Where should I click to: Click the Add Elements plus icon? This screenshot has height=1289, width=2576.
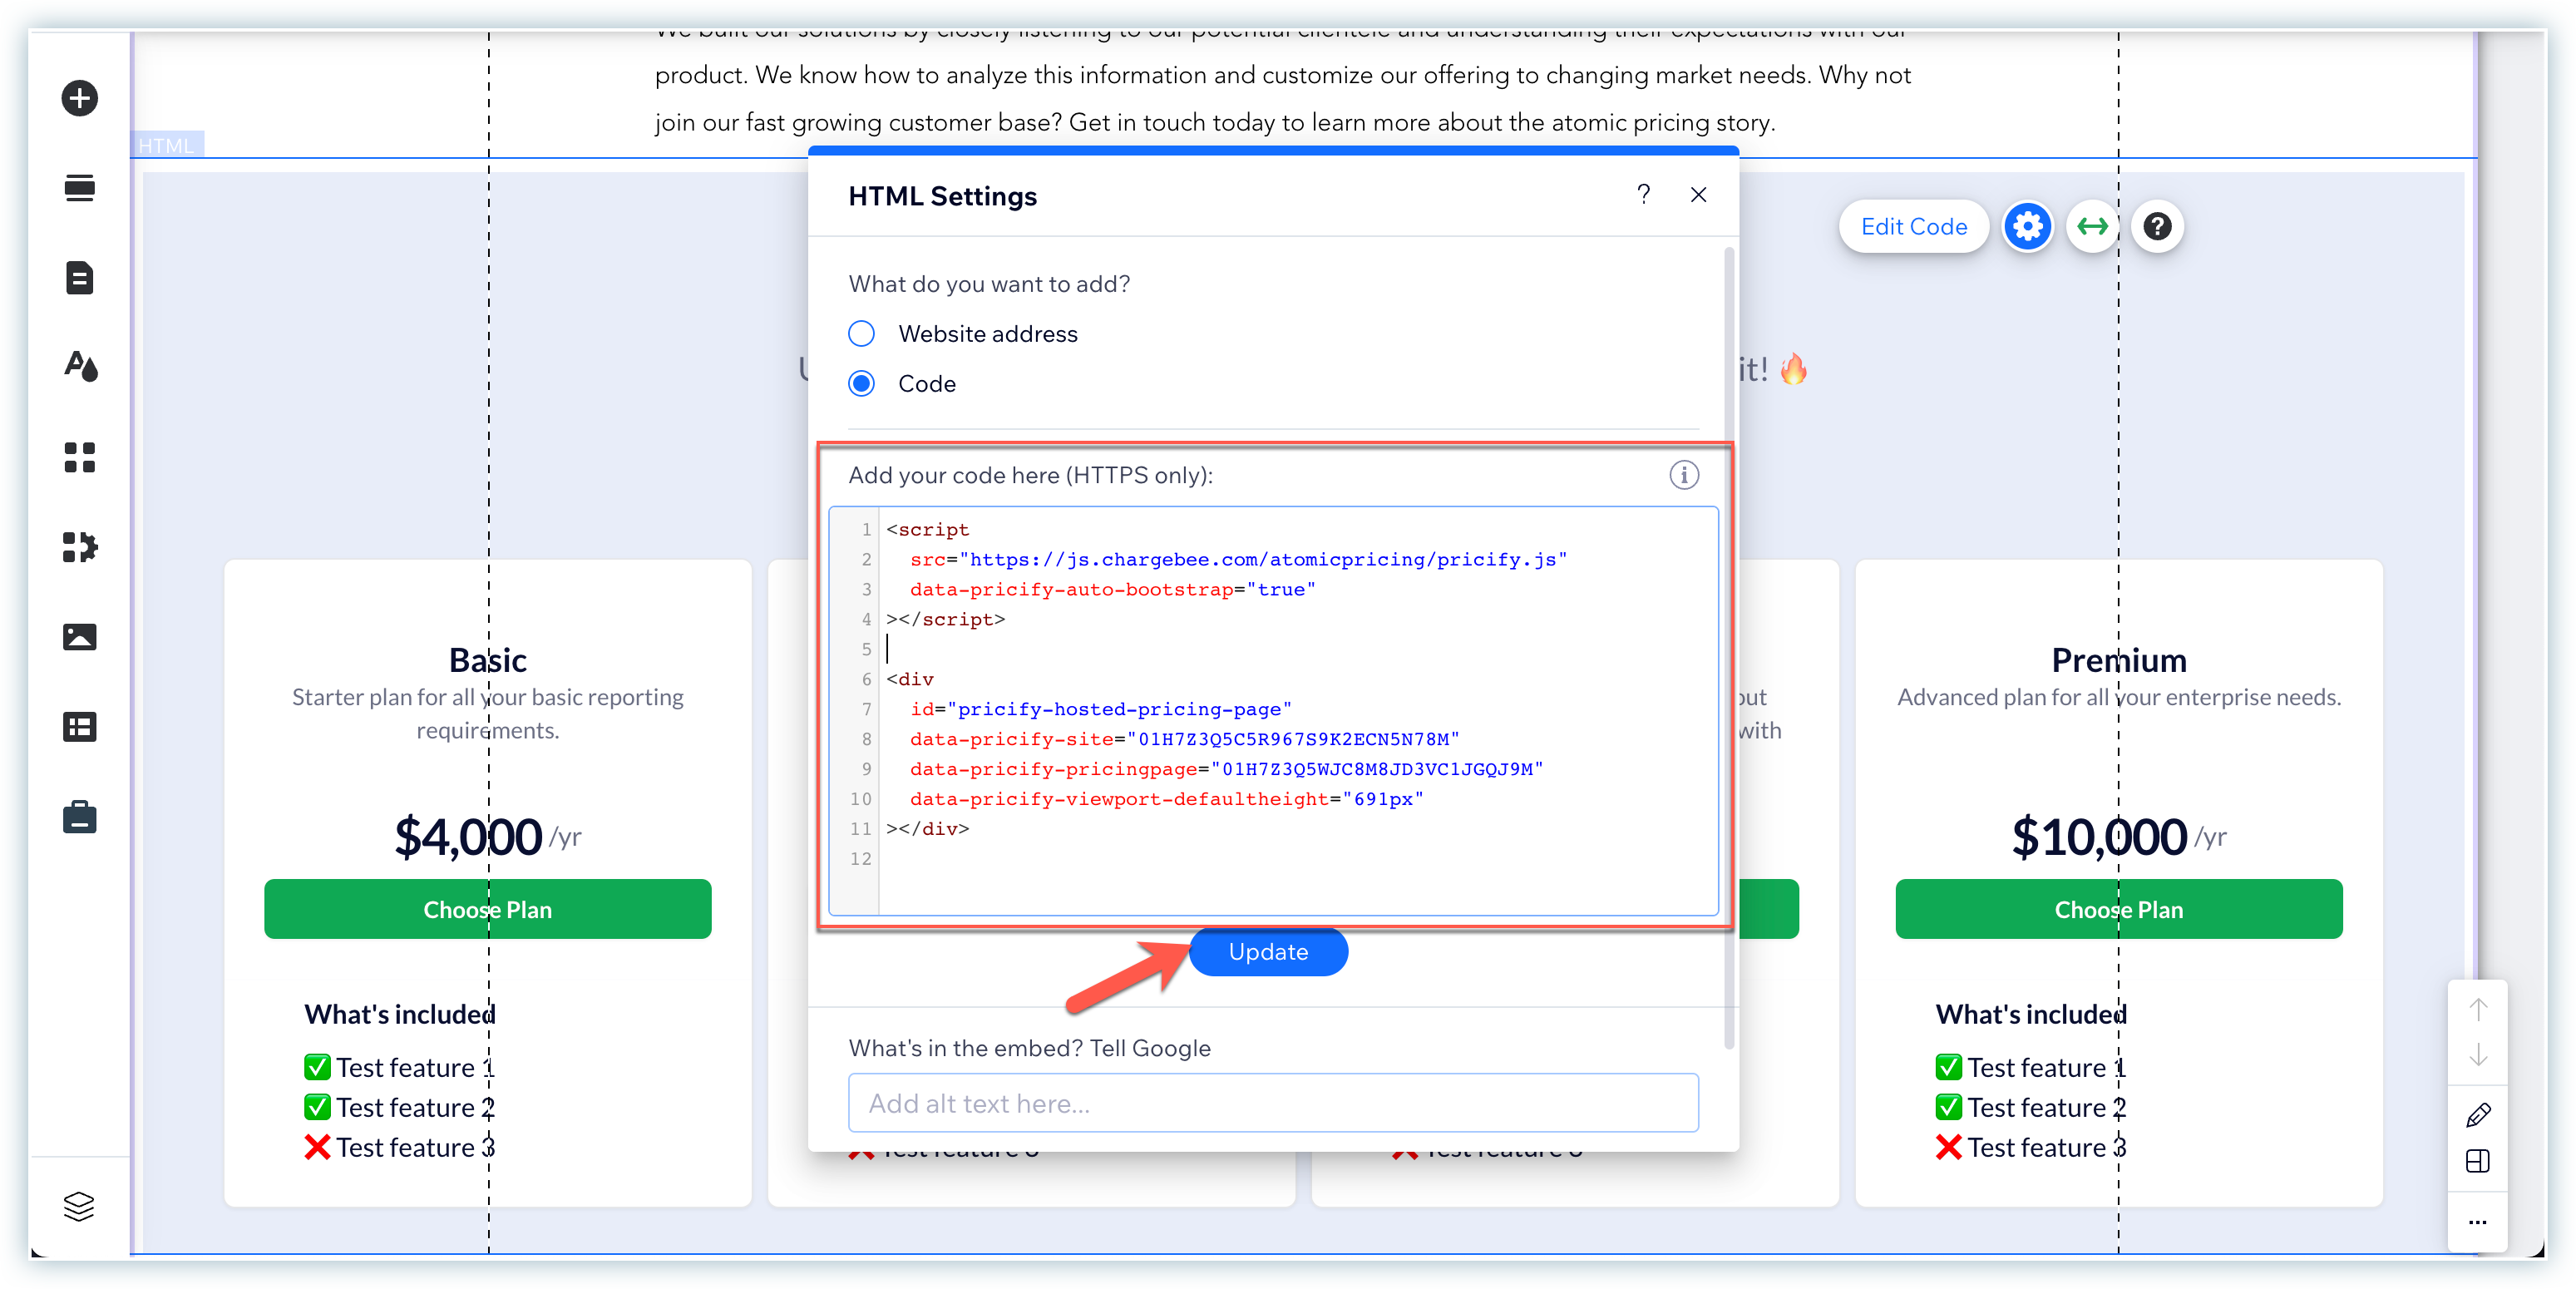[80, 98]
